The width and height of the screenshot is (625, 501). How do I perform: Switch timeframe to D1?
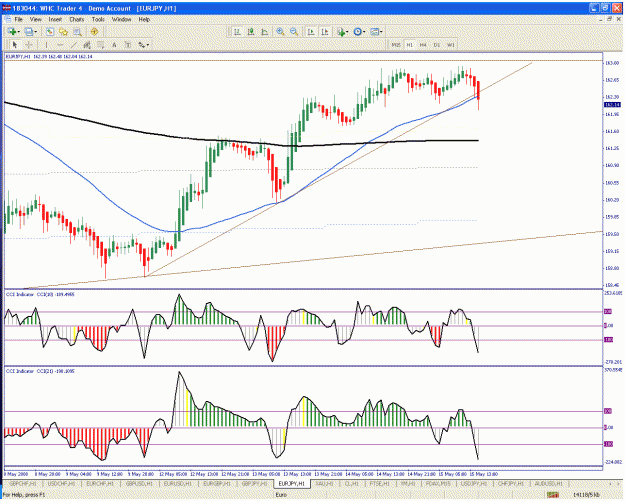point(437,45)
